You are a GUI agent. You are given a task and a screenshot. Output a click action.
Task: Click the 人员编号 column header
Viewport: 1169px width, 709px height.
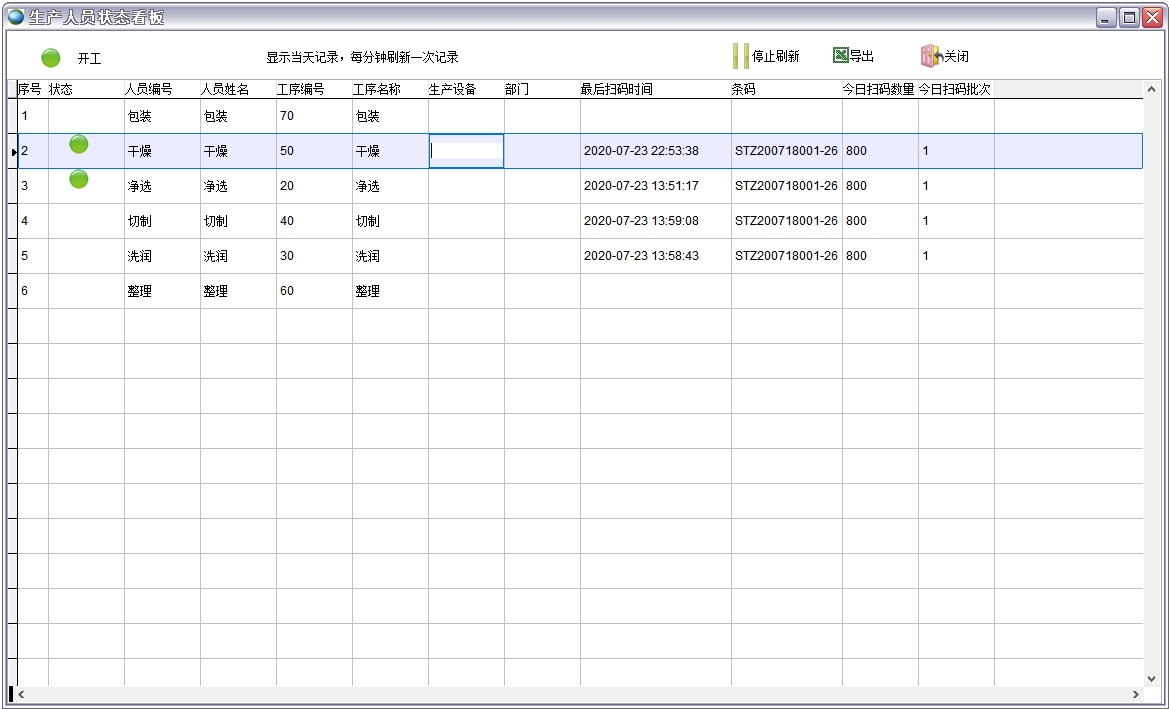[149, 90]
